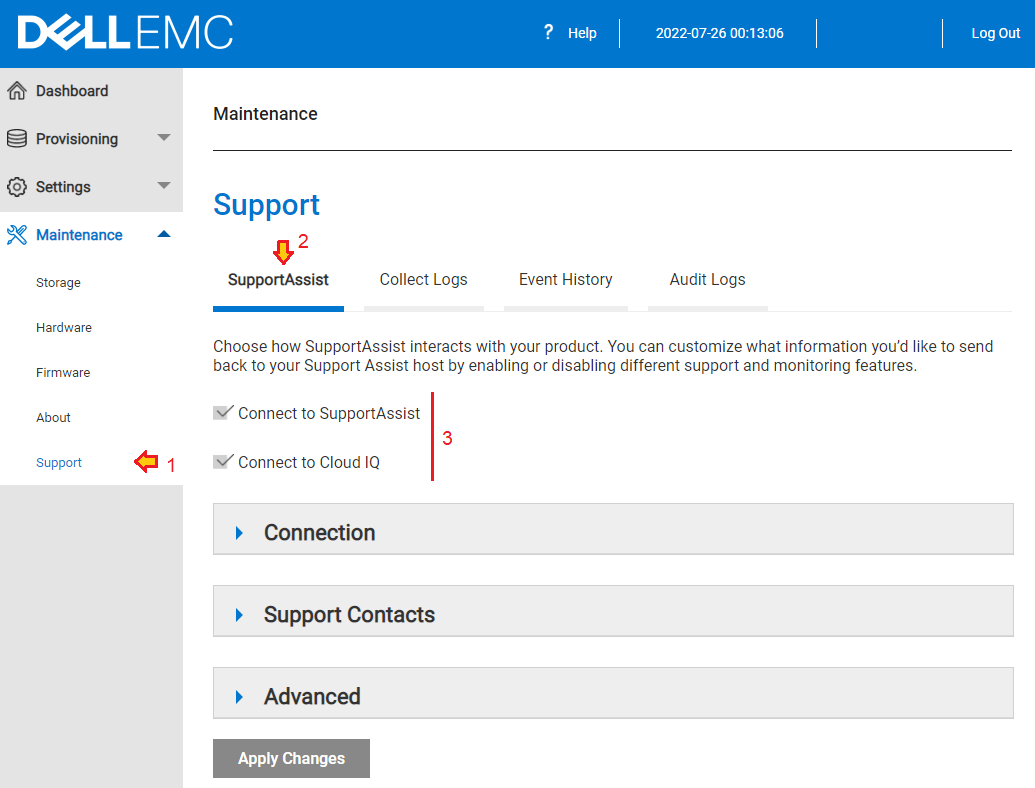1035x788 pixels.
Task: View the Audit Logs tab
Action: 707,280
